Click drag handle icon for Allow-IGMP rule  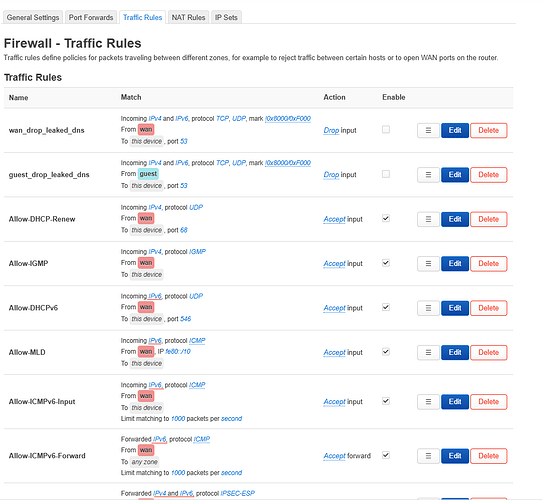point(428,263)
